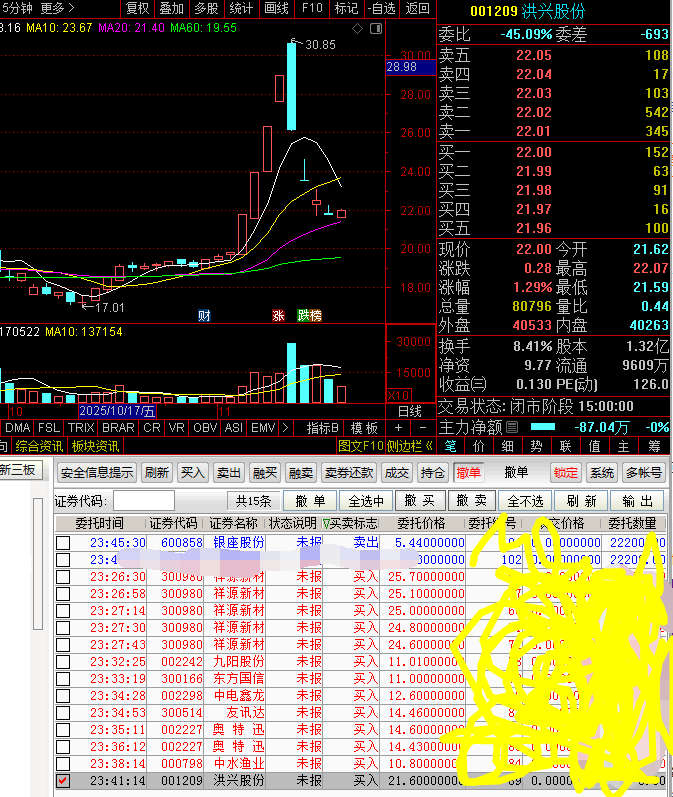Click the 买入 buy button
This screenshot has height=797, width=673.
[x=192, y=473]
